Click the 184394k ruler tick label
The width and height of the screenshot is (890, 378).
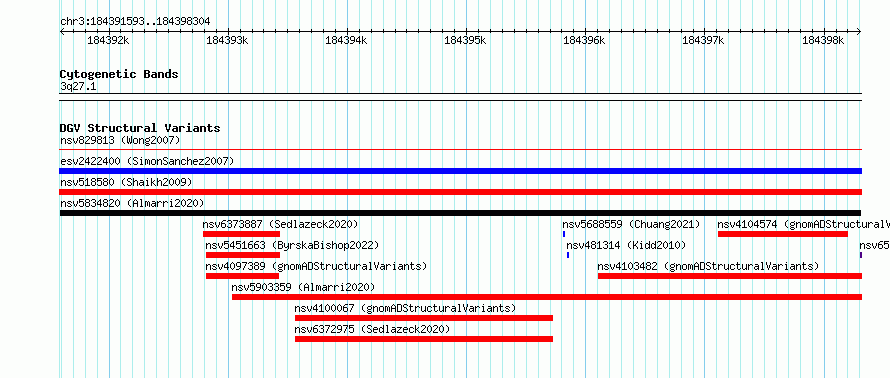pyautogui.click(x=346, y=41)
